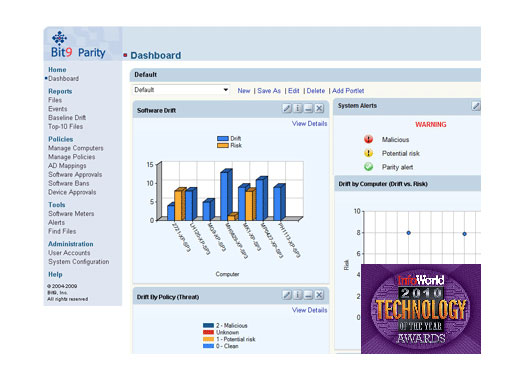Click the red Unknown legend swatch

pyautogui.click(x=208, y=332)
